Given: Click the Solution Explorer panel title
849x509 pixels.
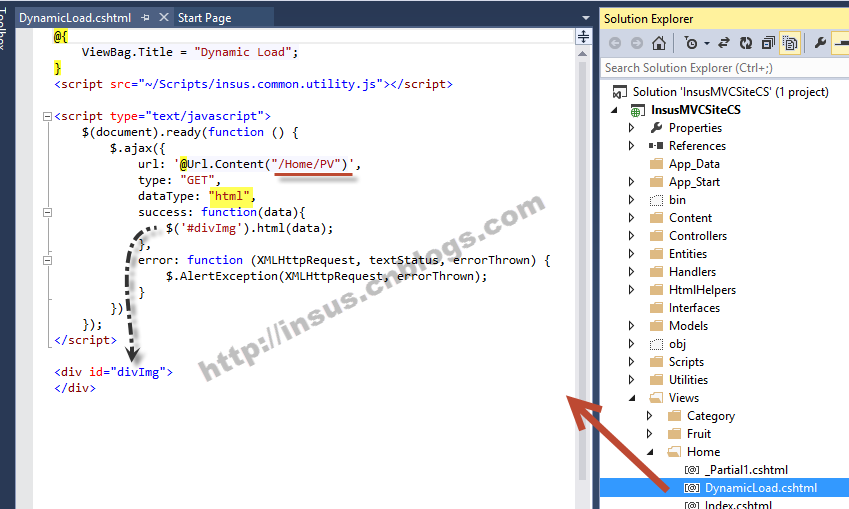Looking at the screenshot, I should 648,18.
